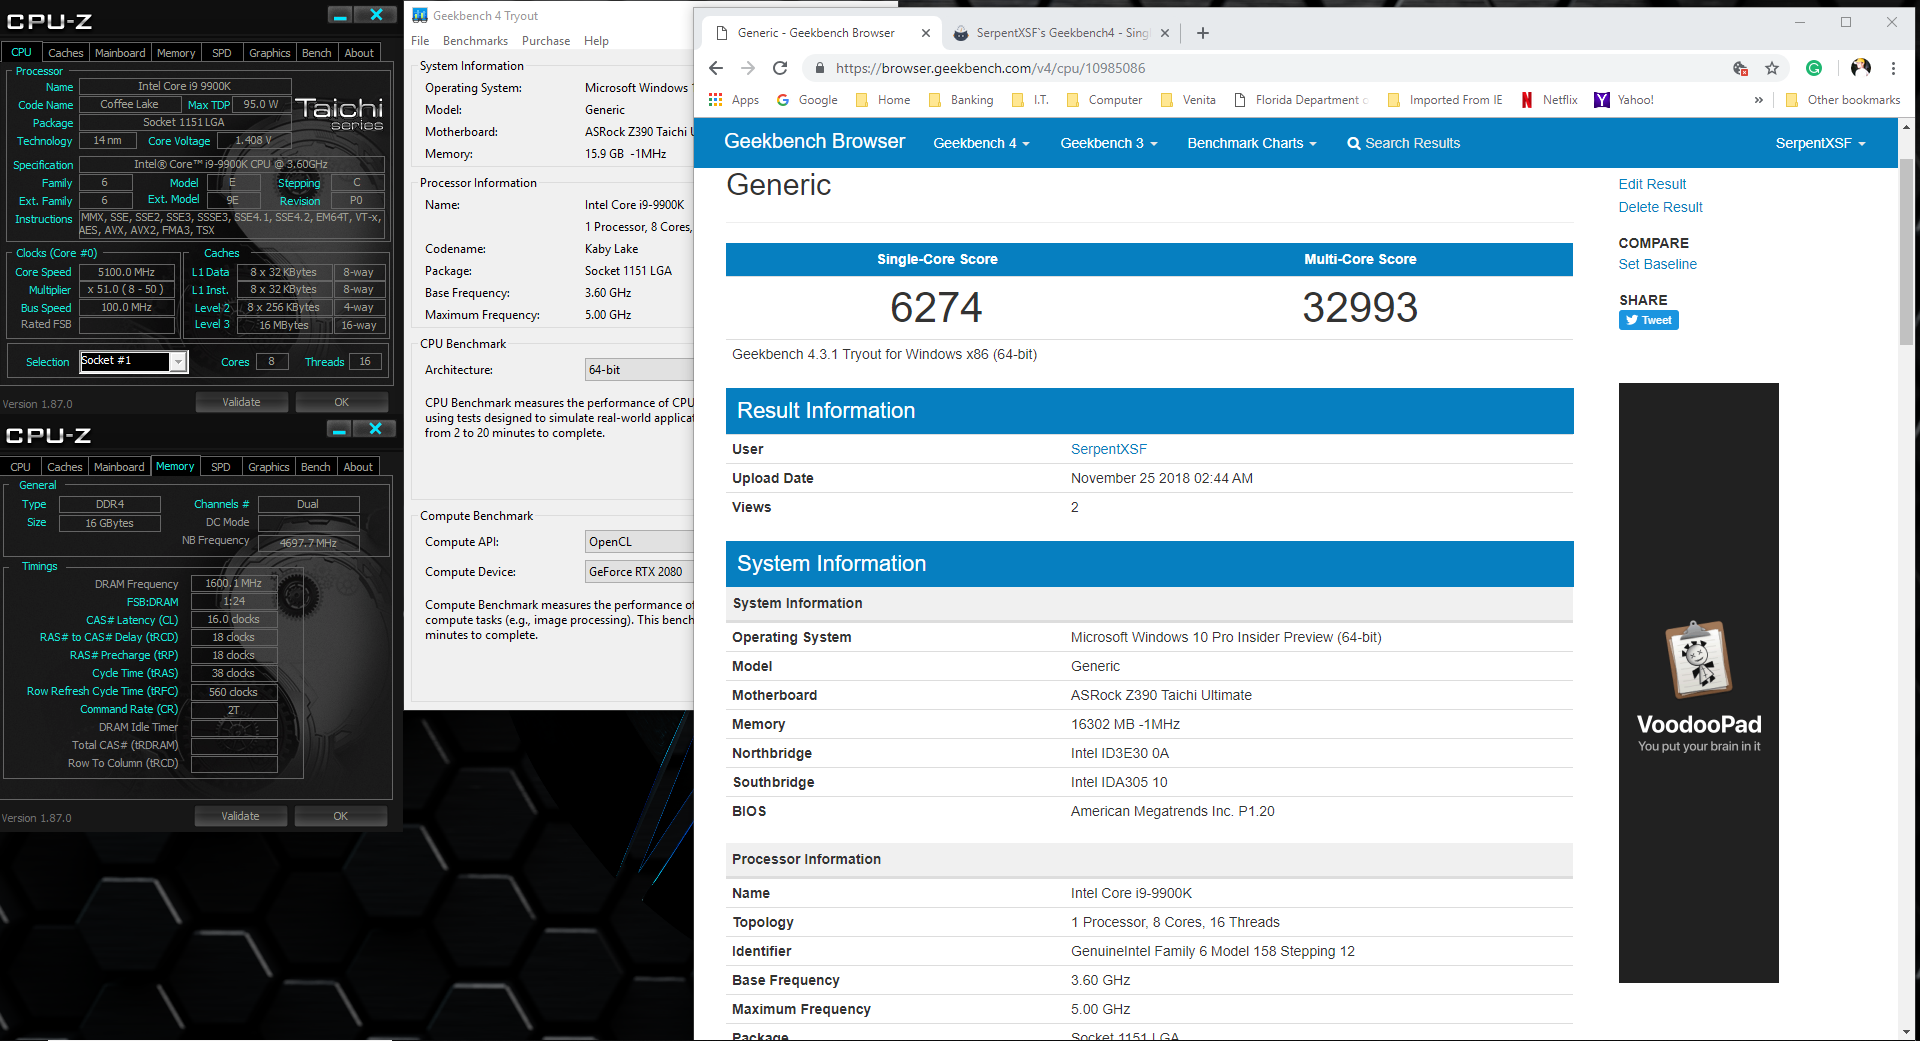Open a new Chrome tab

1203,33
